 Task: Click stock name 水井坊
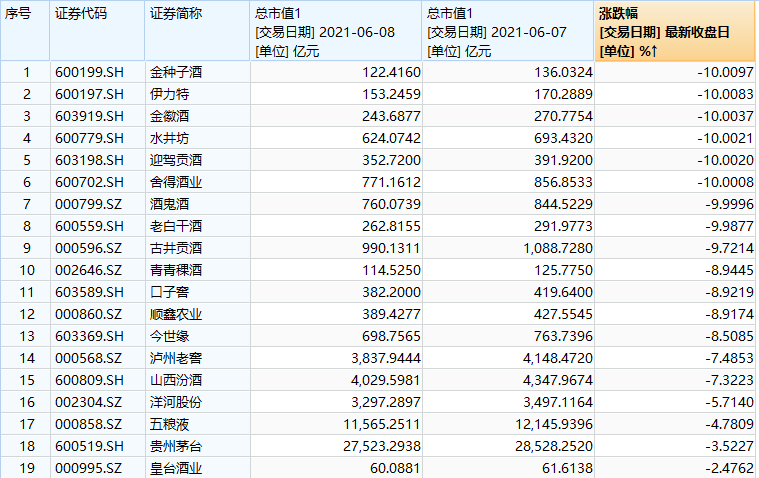[169, 139]
